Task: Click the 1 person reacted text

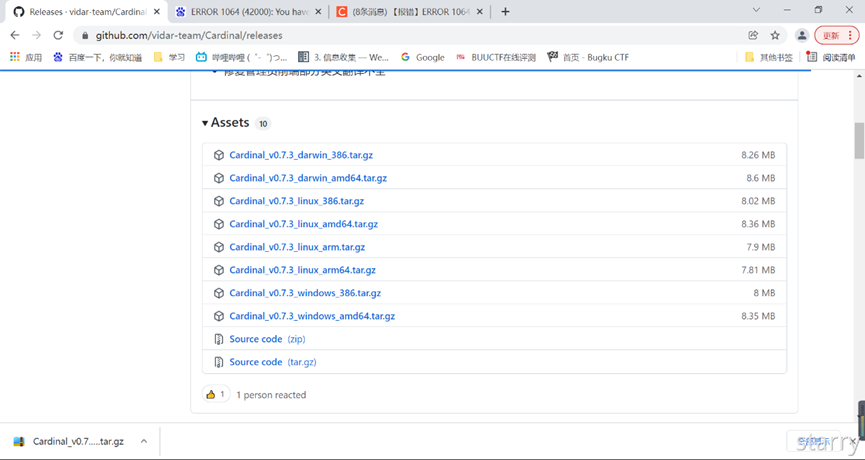Action: coord(271,395)
